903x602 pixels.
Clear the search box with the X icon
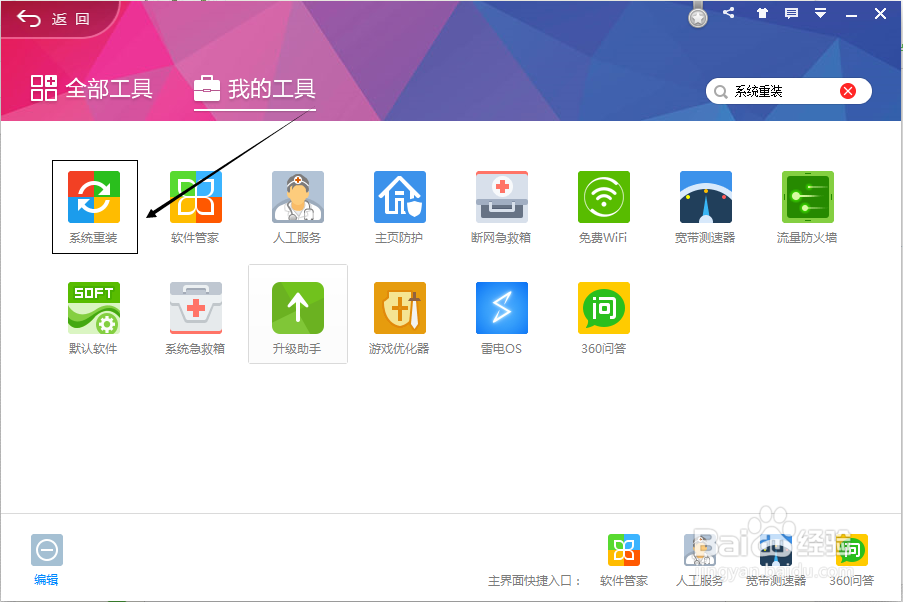[848, 90]
